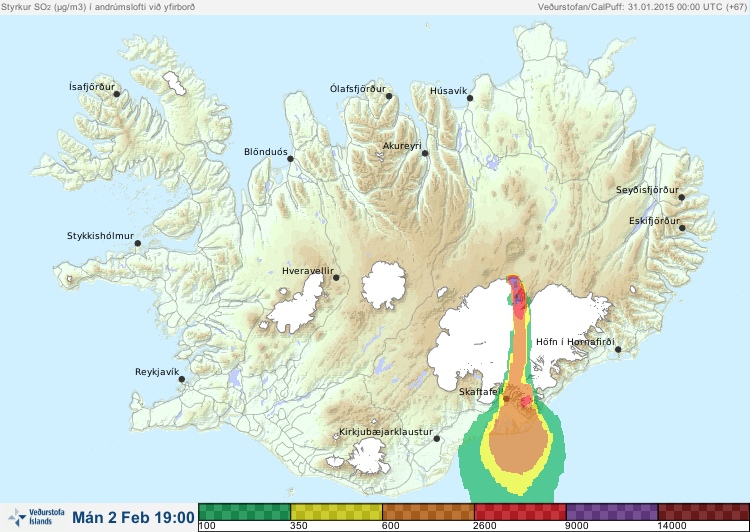
Task: Click the Blönduós marker dot
Action: 290,159
